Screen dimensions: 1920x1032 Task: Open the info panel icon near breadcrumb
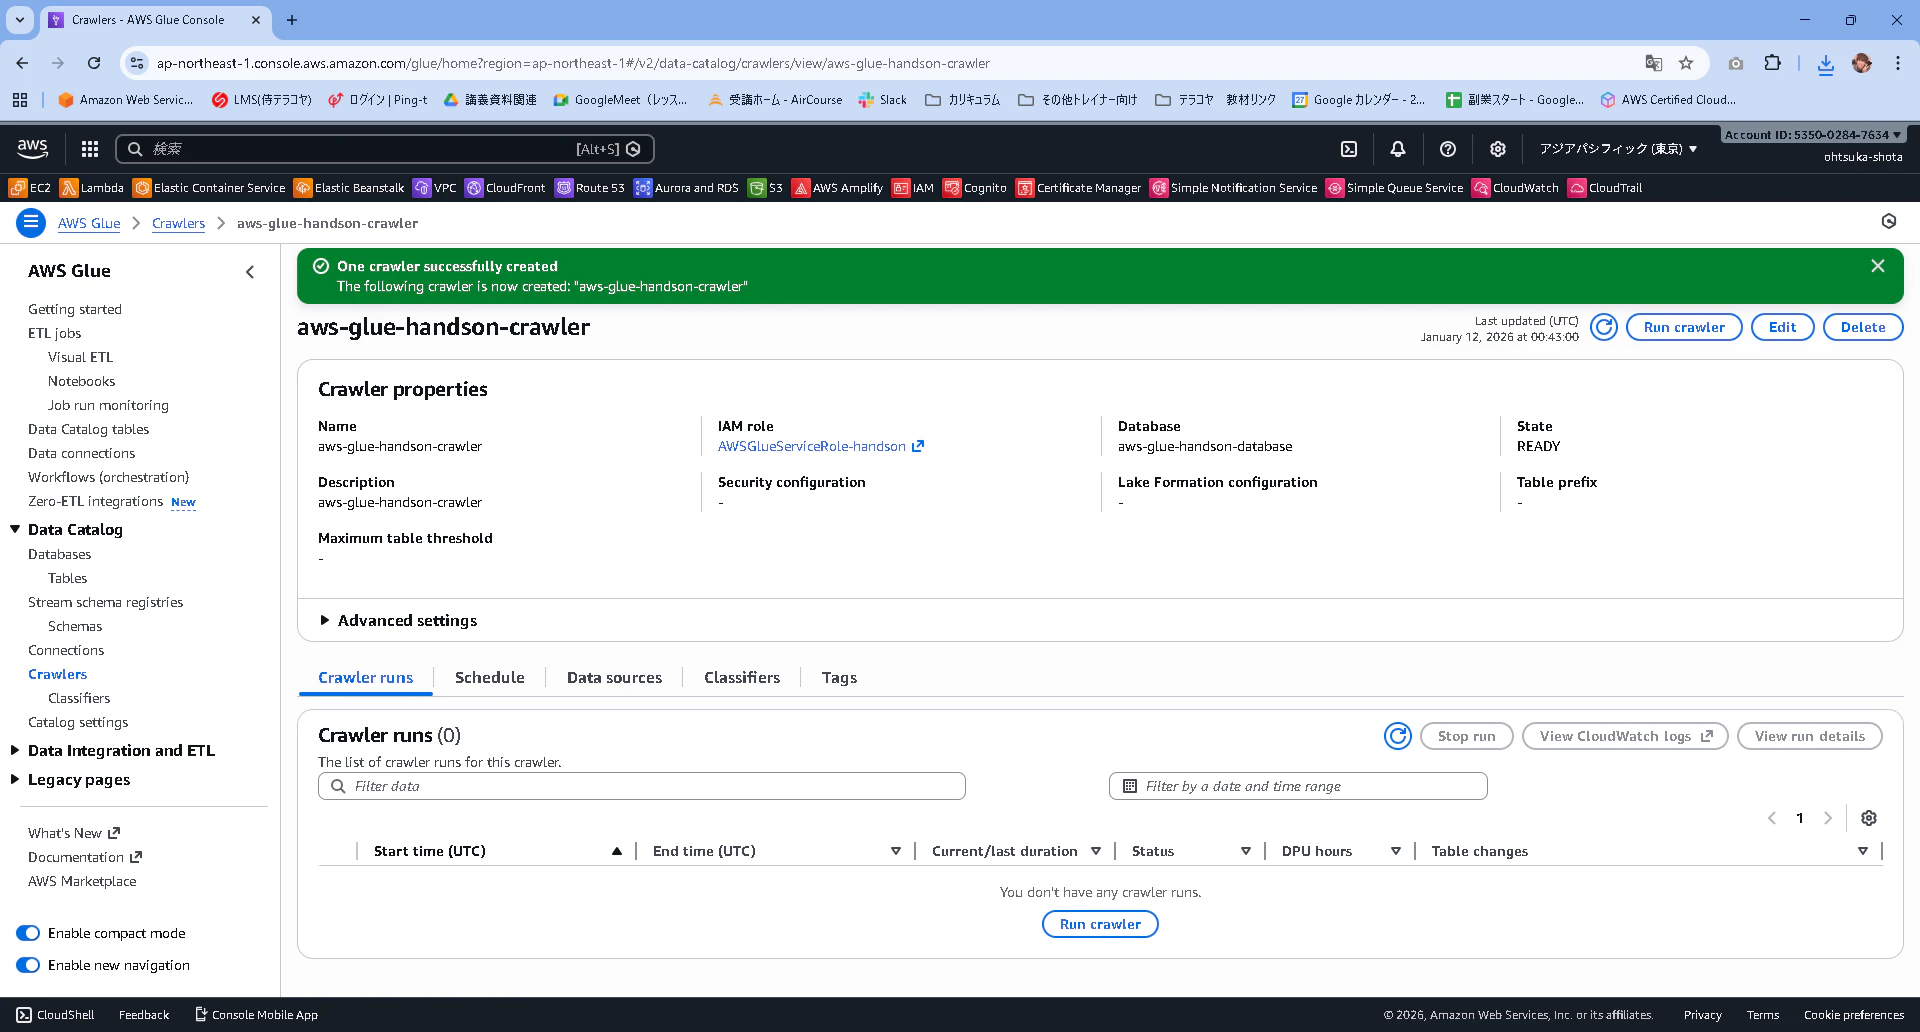coord(1889,221)
